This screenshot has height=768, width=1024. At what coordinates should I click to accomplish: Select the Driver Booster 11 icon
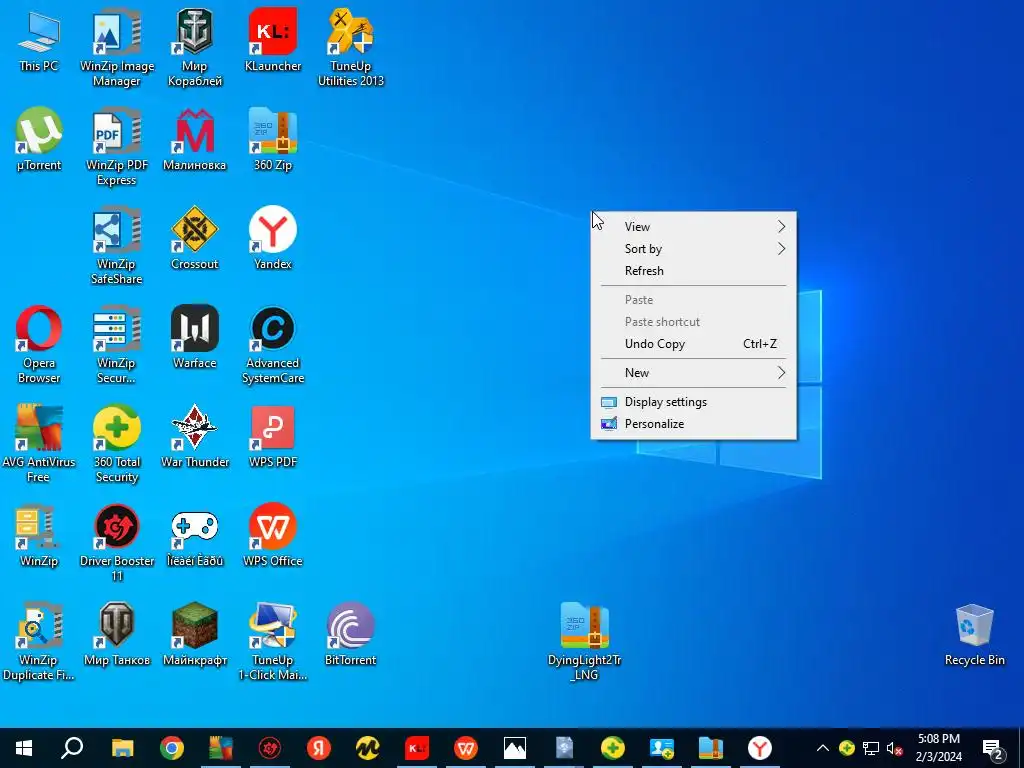[117, 542]
